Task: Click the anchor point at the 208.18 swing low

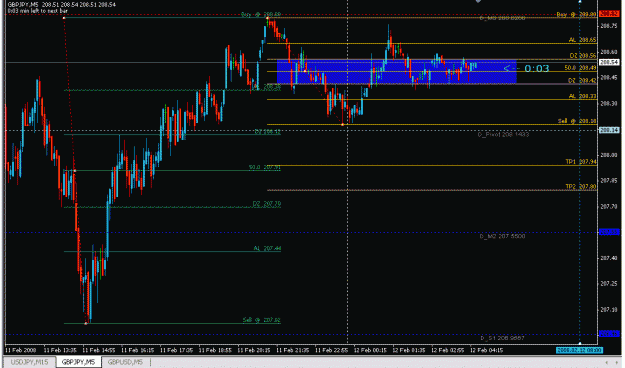Action: [x=342, y=124]
